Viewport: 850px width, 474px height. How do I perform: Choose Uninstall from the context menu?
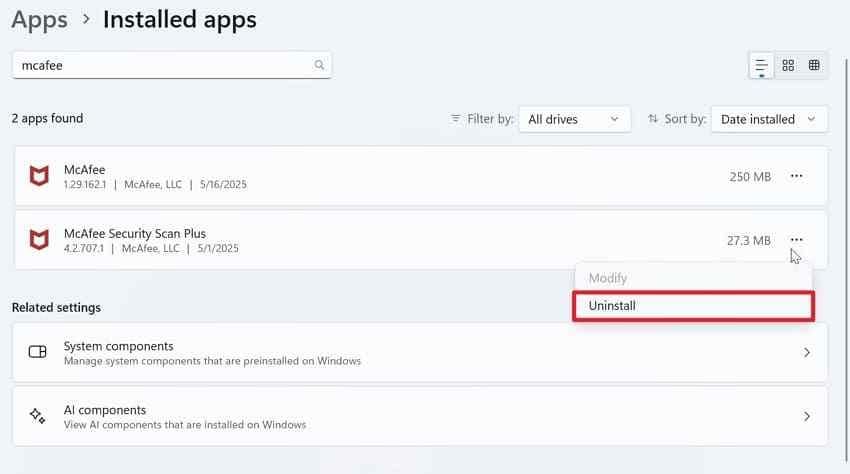pyautogui.click(x=693, y=306)
